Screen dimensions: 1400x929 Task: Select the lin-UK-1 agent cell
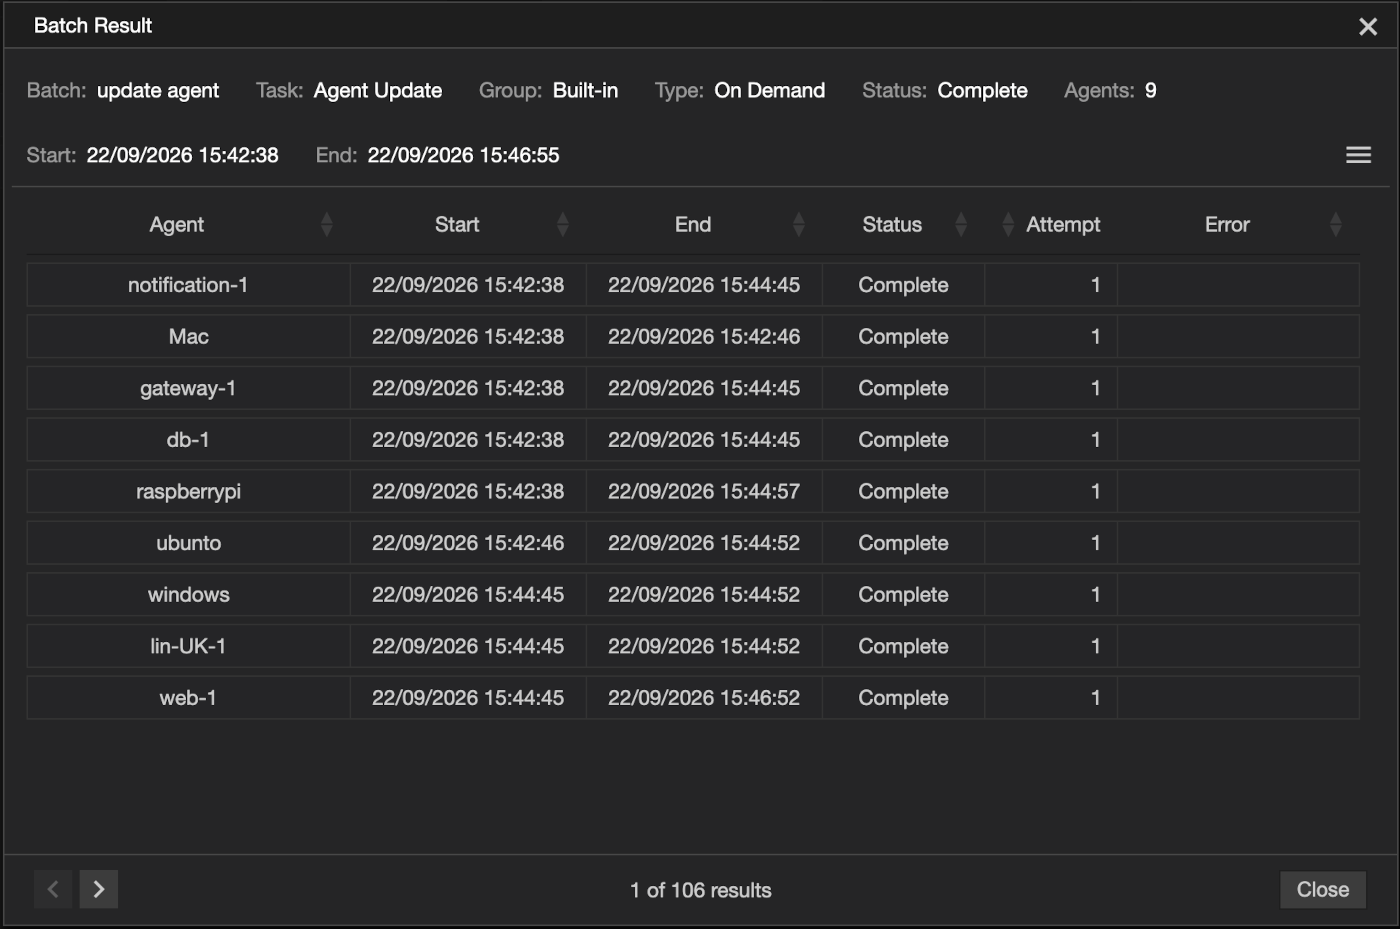188,647
